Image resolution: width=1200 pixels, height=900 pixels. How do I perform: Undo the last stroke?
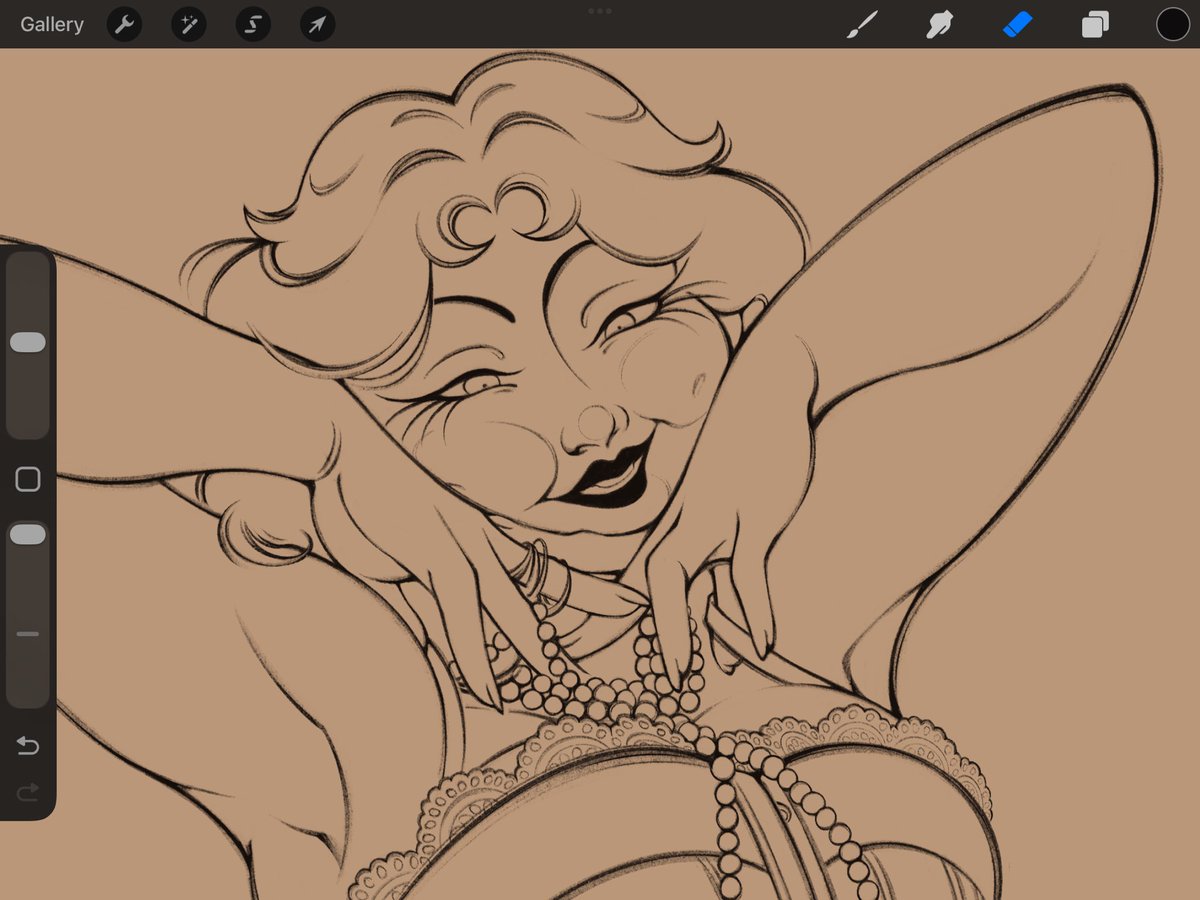[x=28, y=746]
